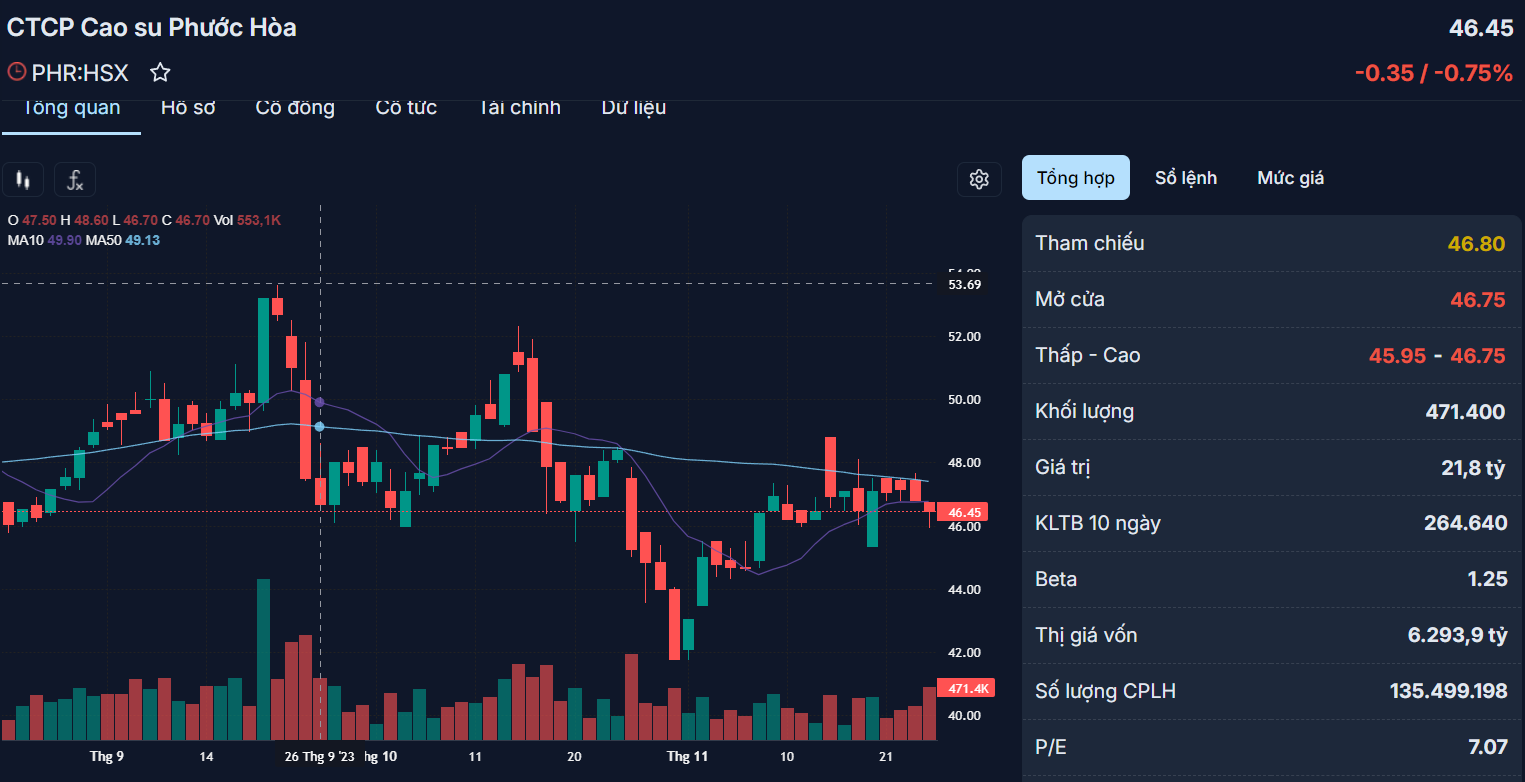Image resolution: width=1525 pixels, height=782 pixels.
Task: Click the PHR:HSX ticker label
Action: coord(80,73)
